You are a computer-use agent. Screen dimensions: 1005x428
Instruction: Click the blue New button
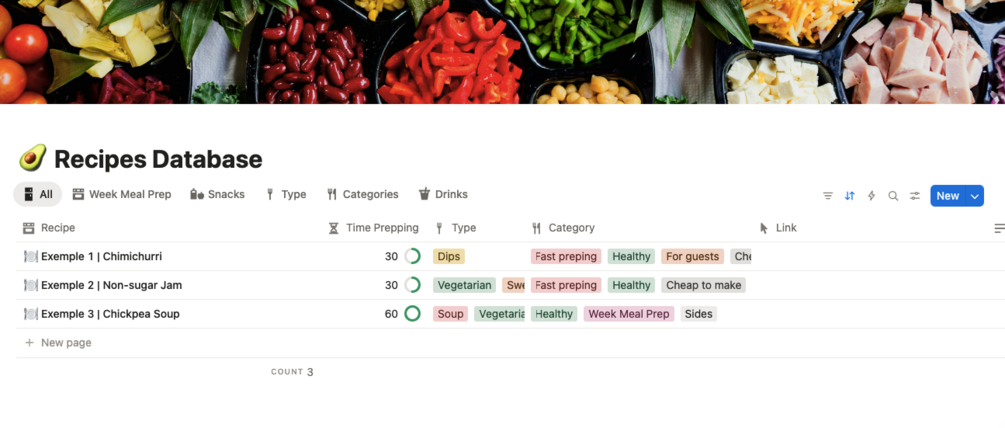click(947, 196)
